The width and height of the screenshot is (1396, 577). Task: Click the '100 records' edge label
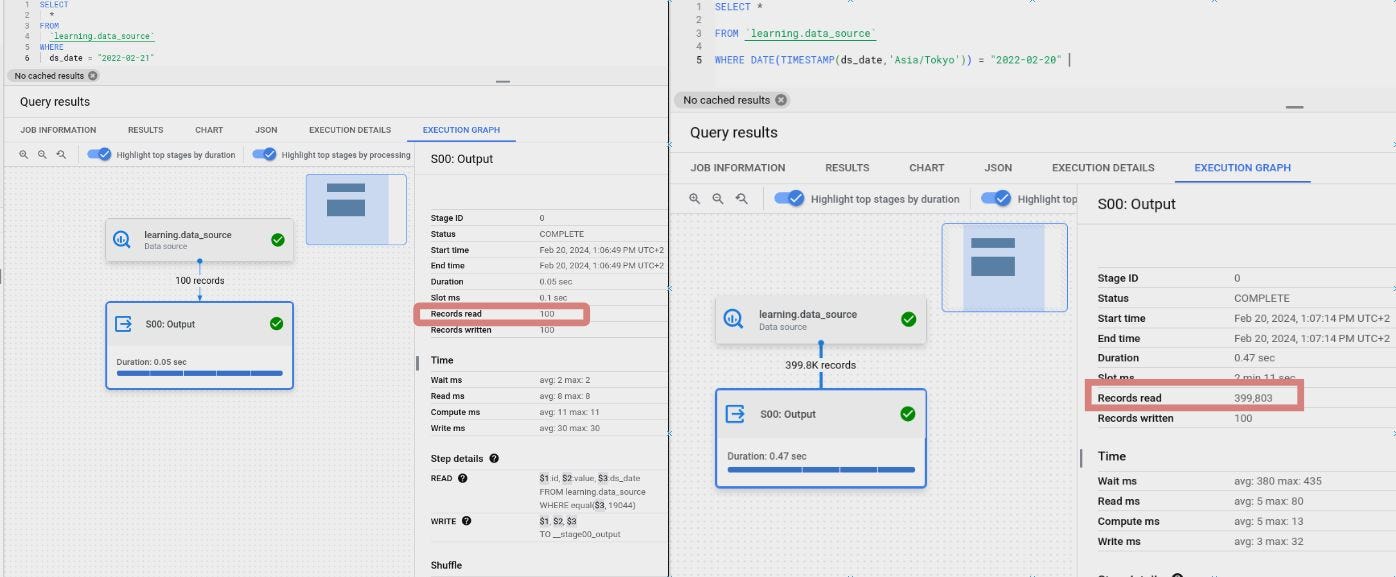(200, 281)
